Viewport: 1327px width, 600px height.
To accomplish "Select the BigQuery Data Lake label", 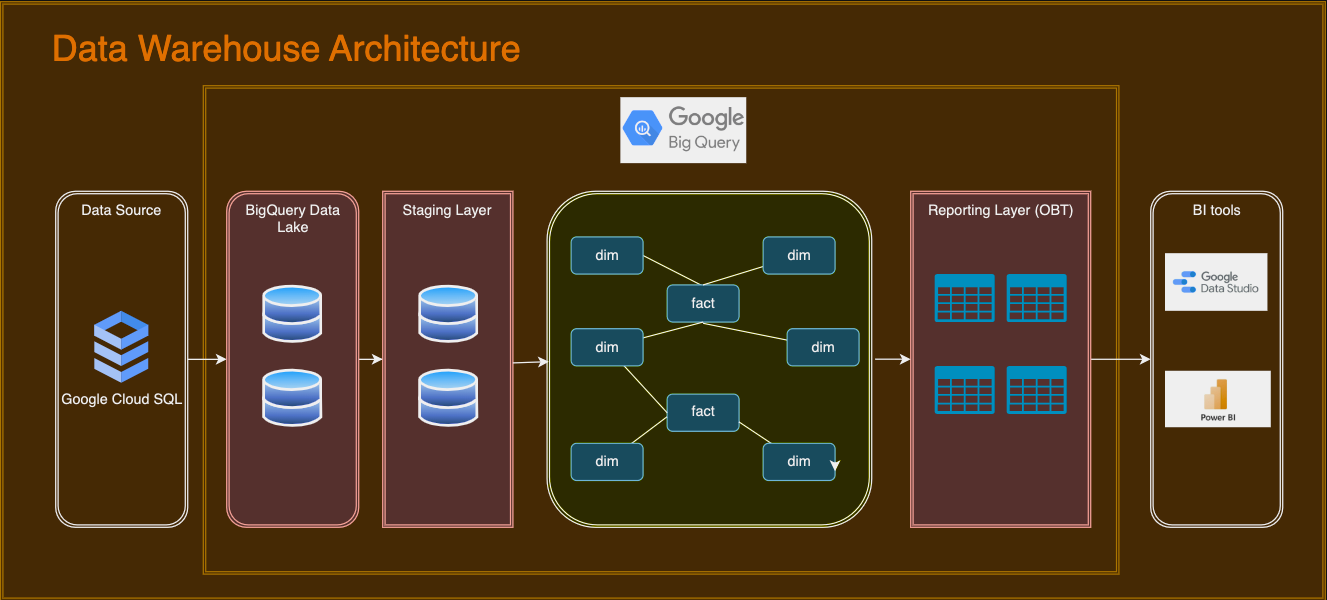I will click(x=292, y=218).
